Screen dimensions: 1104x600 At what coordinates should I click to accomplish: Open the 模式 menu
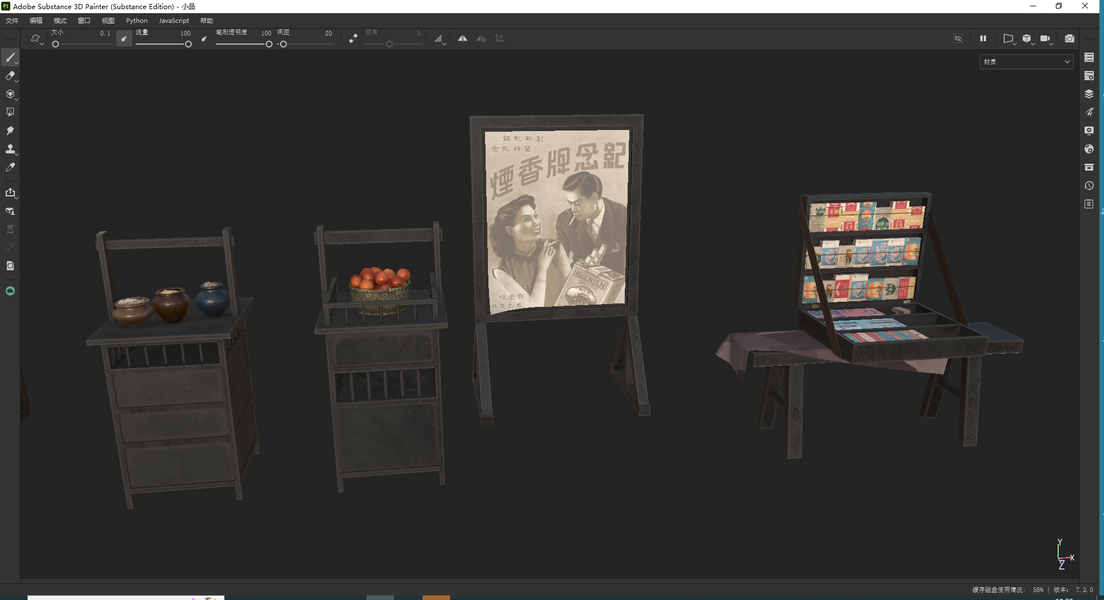pos(60,21)
